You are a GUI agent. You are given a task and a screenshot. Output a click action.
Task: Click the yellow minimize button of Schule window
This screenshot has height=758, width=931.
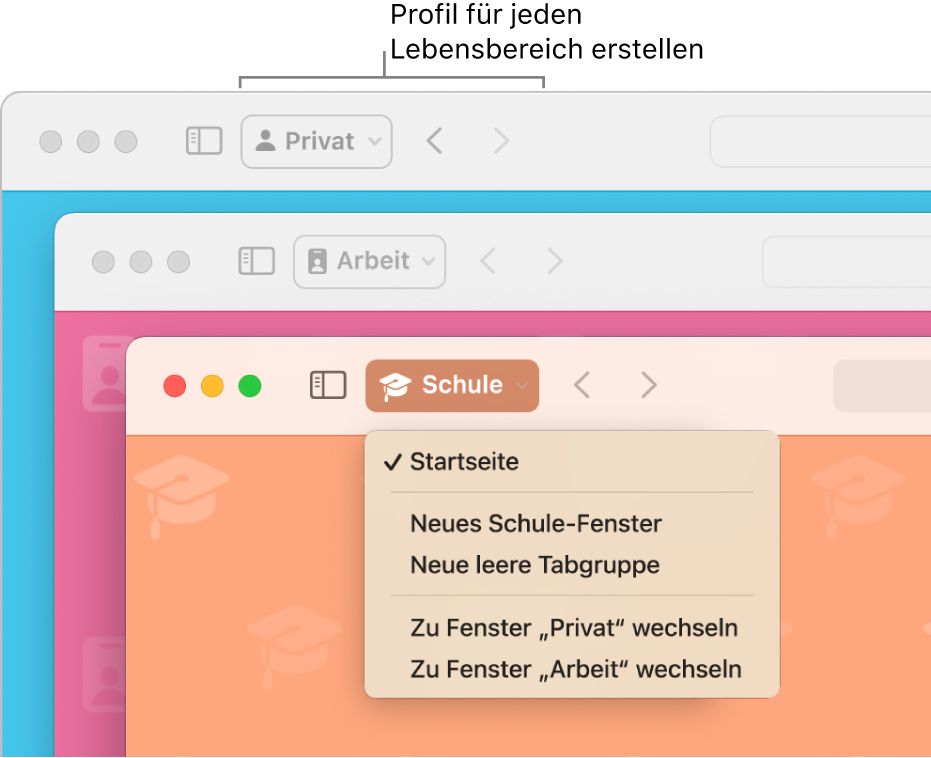click(x=212, y=385)
